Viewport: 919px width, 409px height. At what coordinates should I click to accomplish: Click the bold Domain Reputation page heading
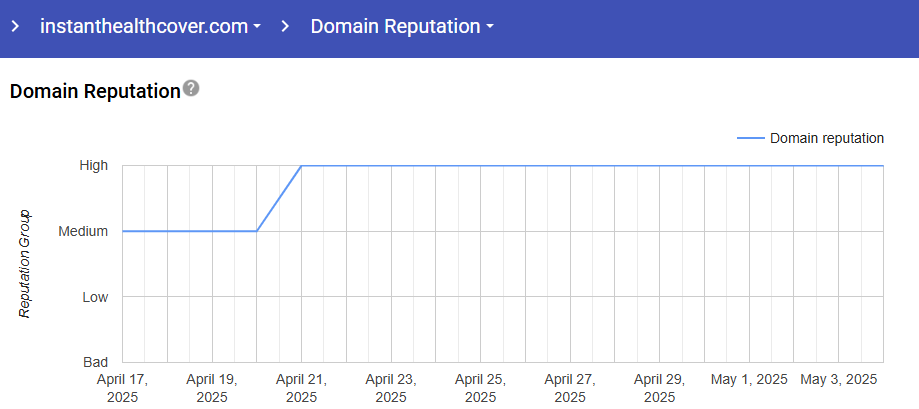(x=94, y=91)
